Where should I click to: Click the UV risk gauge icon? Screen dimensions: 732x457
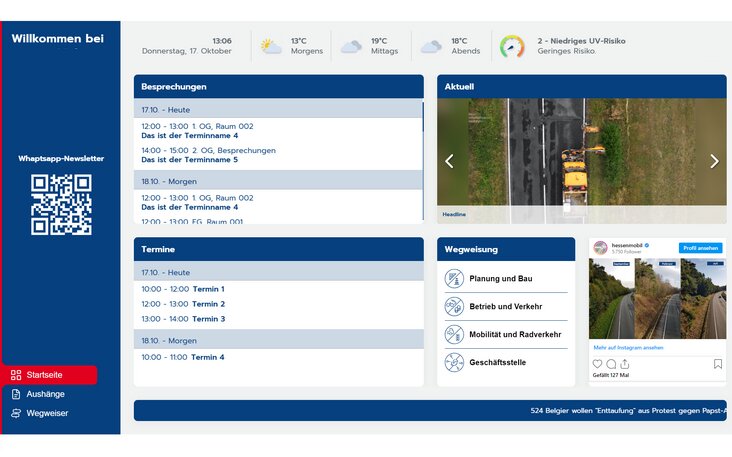[x=512, y=46]
